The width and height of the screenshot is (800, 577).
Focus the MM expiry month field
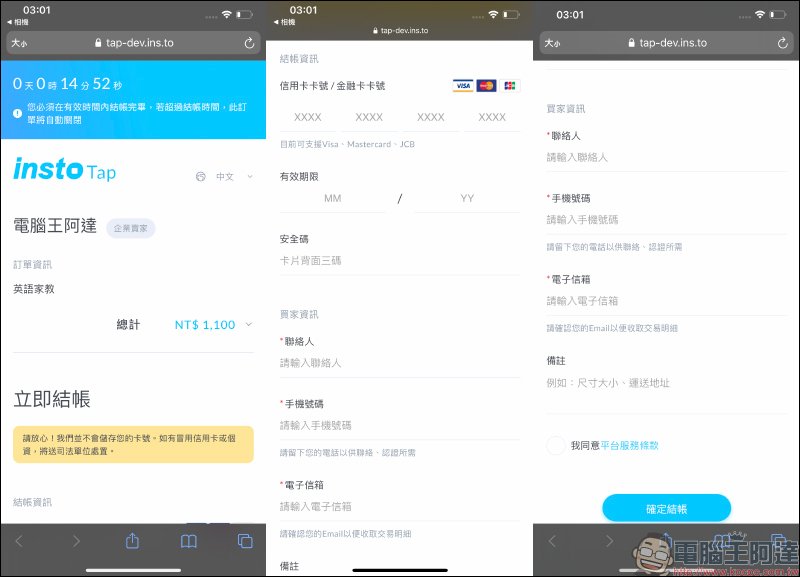[x=333, y=198]
